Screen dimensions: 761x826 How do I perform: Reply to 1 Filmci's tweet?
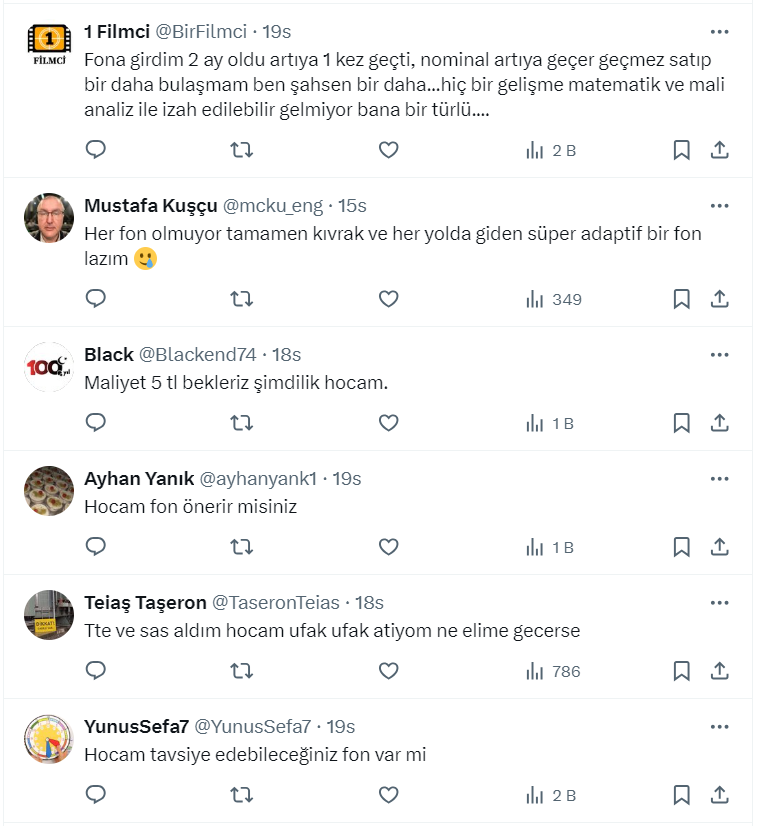pos(96,150)
